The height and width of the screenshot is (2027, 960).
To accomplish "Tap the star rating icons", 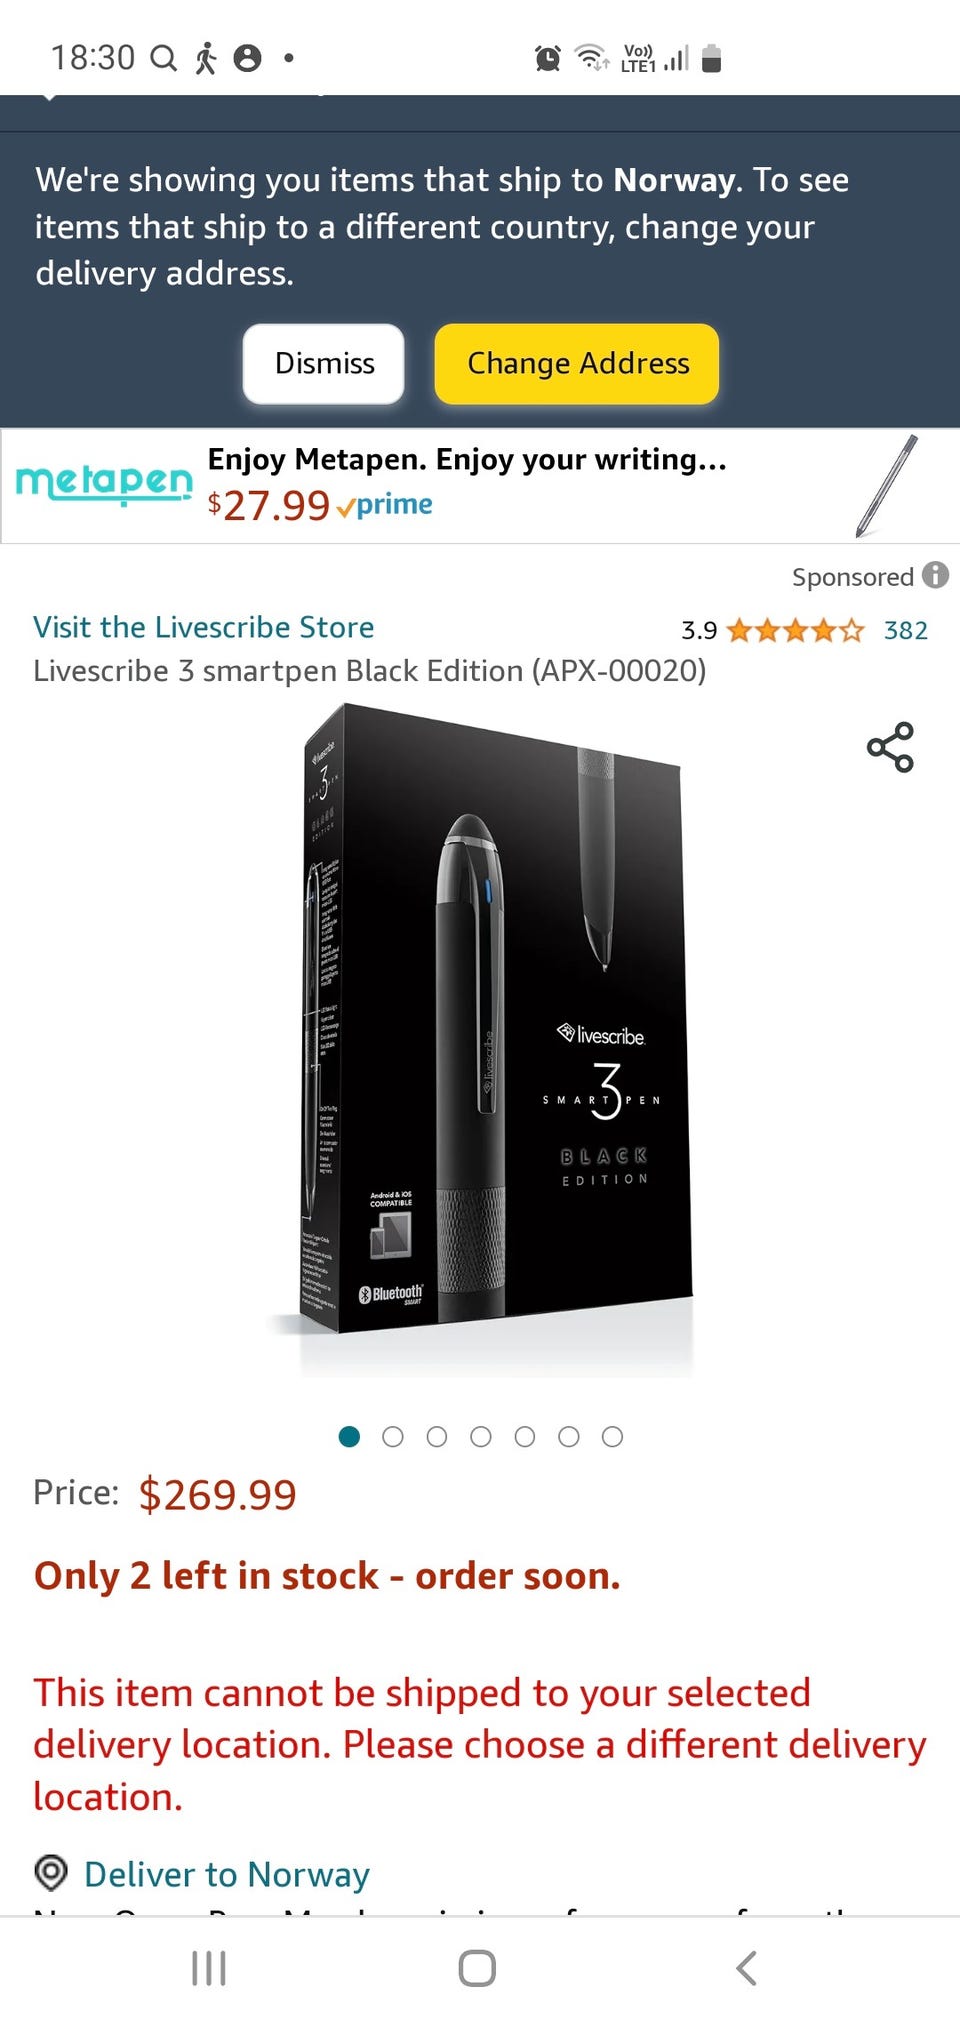I will pos(795,630).
